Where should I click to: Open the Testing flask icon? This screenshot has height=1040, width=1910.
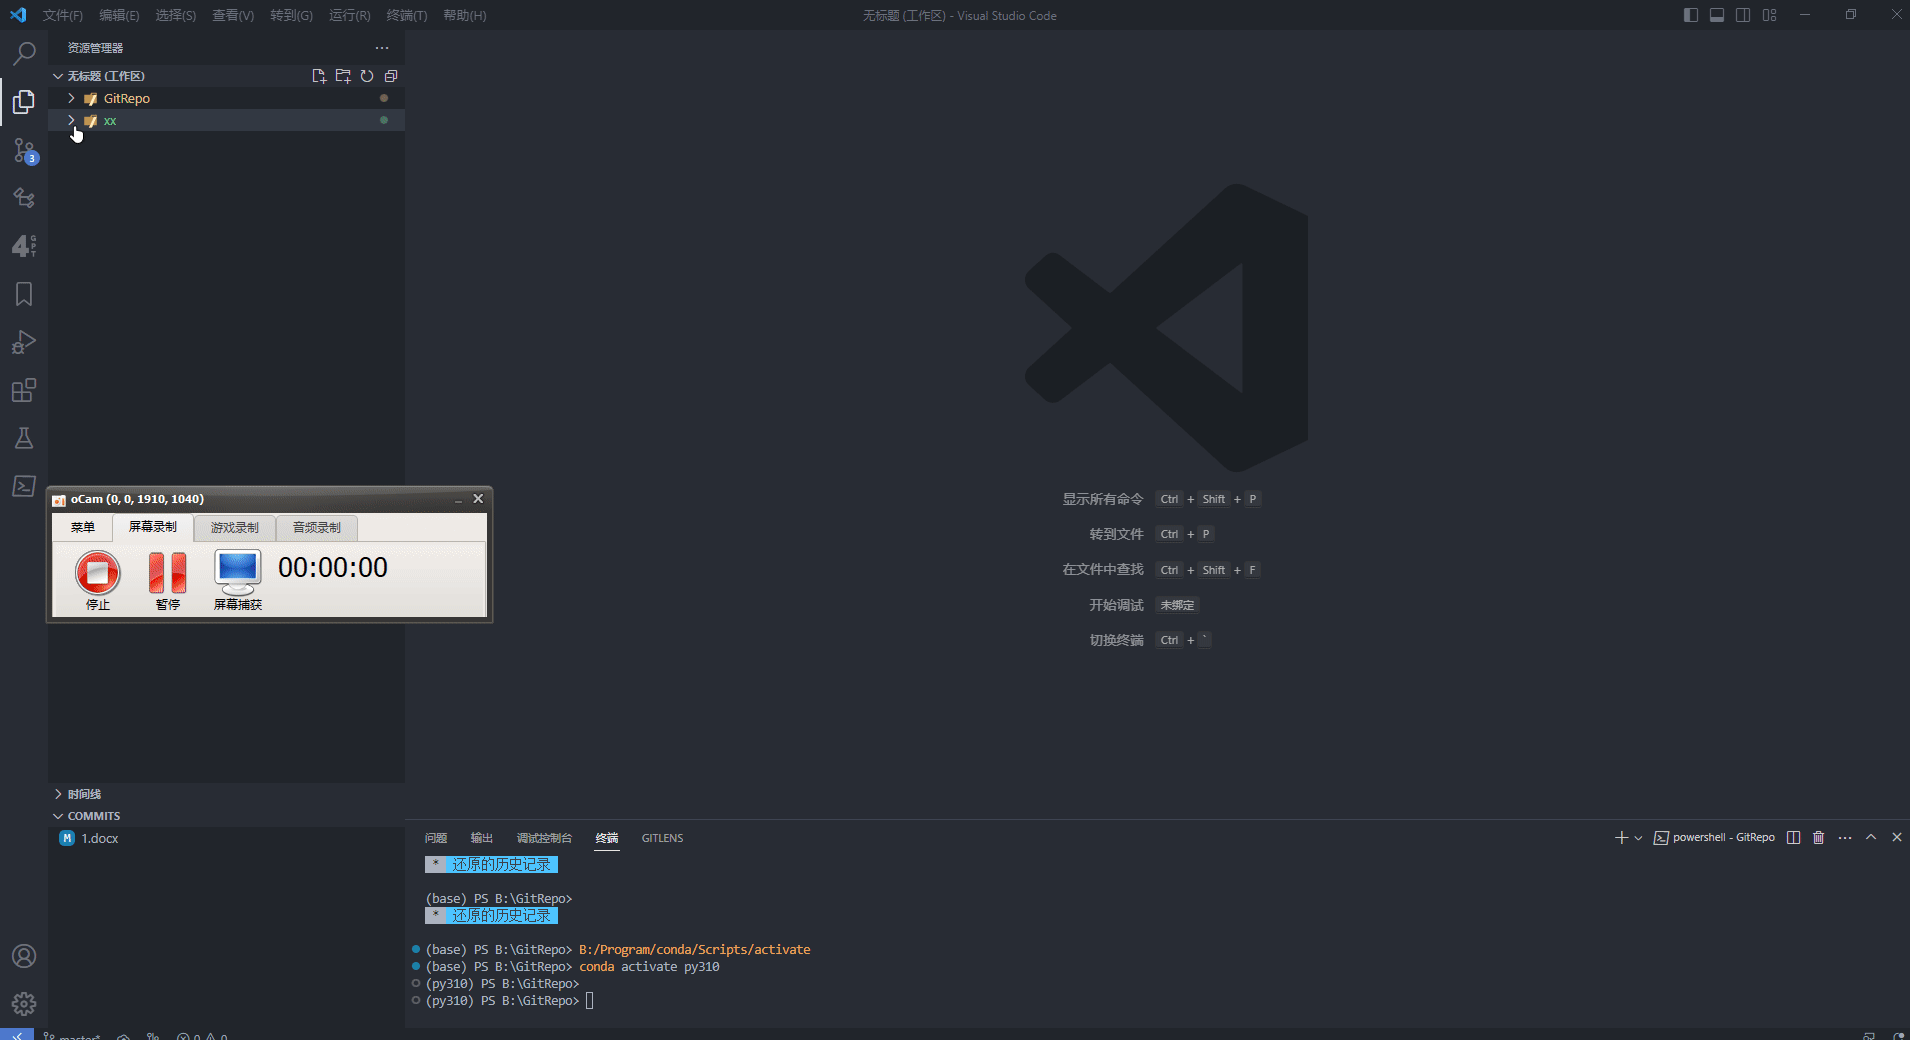pos(24,438)
